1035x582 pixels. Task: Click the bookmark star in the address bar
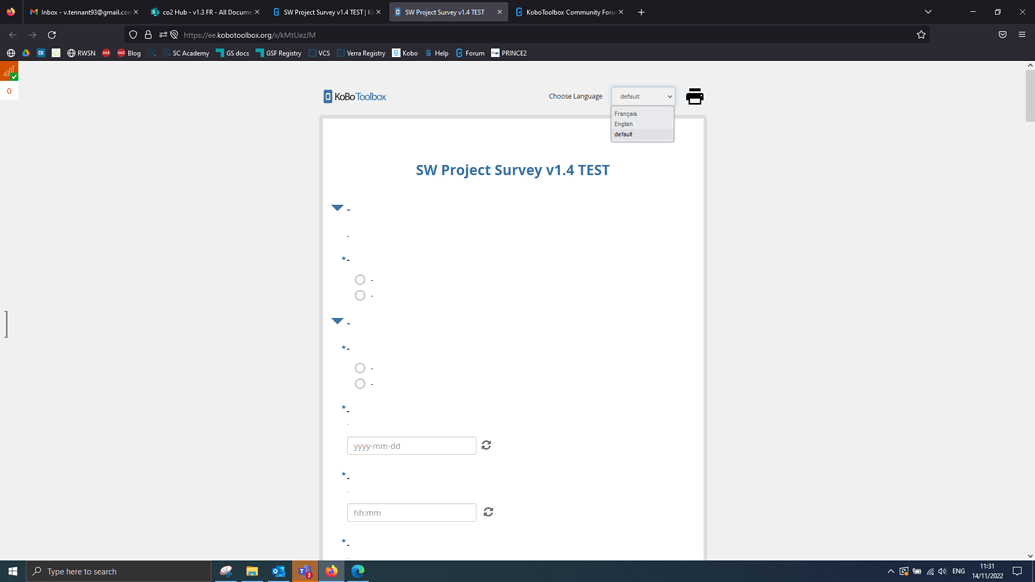coord(920,33)
